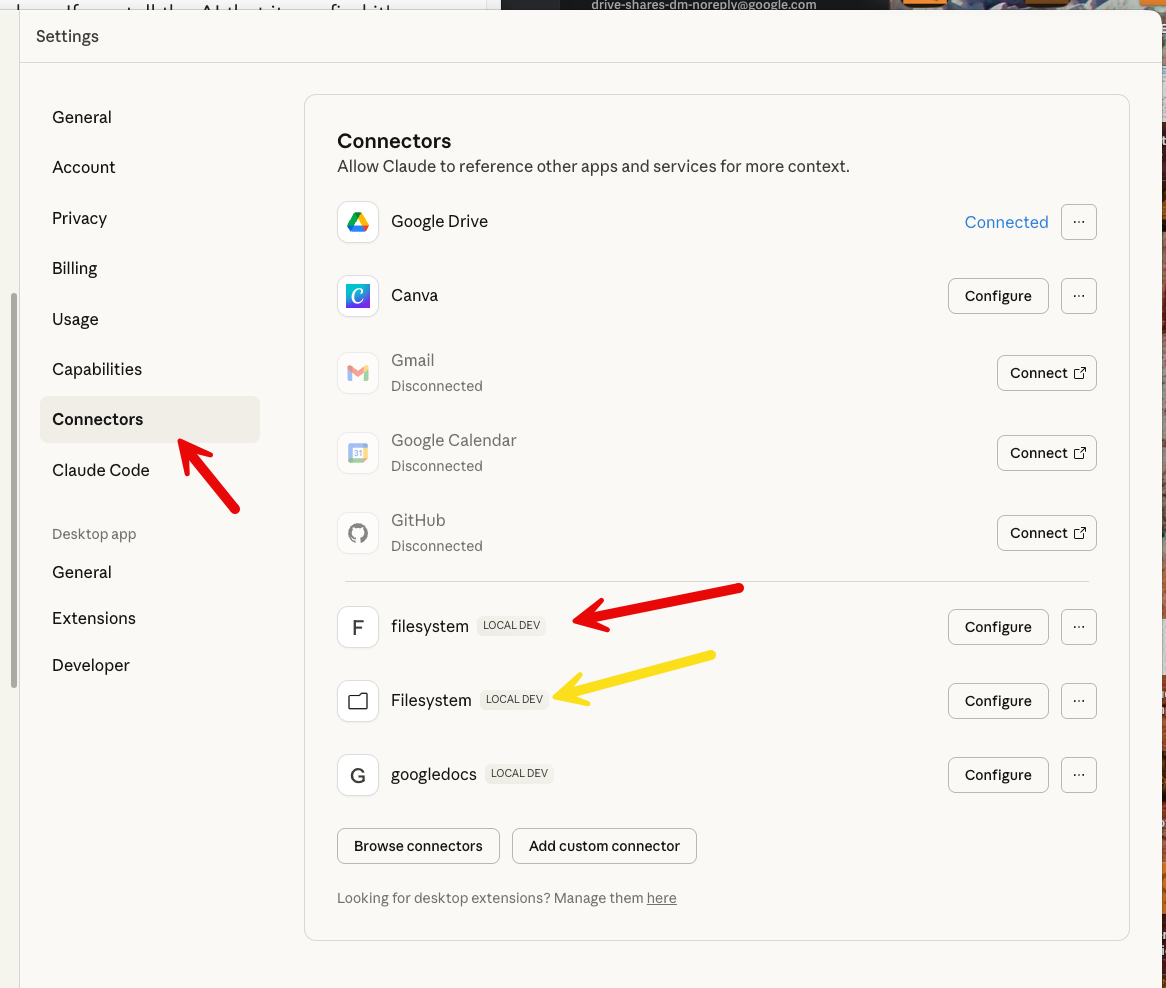Select Capabilities in the settings sidebar
Screen dimensions: 1166x988
point(97,369)
